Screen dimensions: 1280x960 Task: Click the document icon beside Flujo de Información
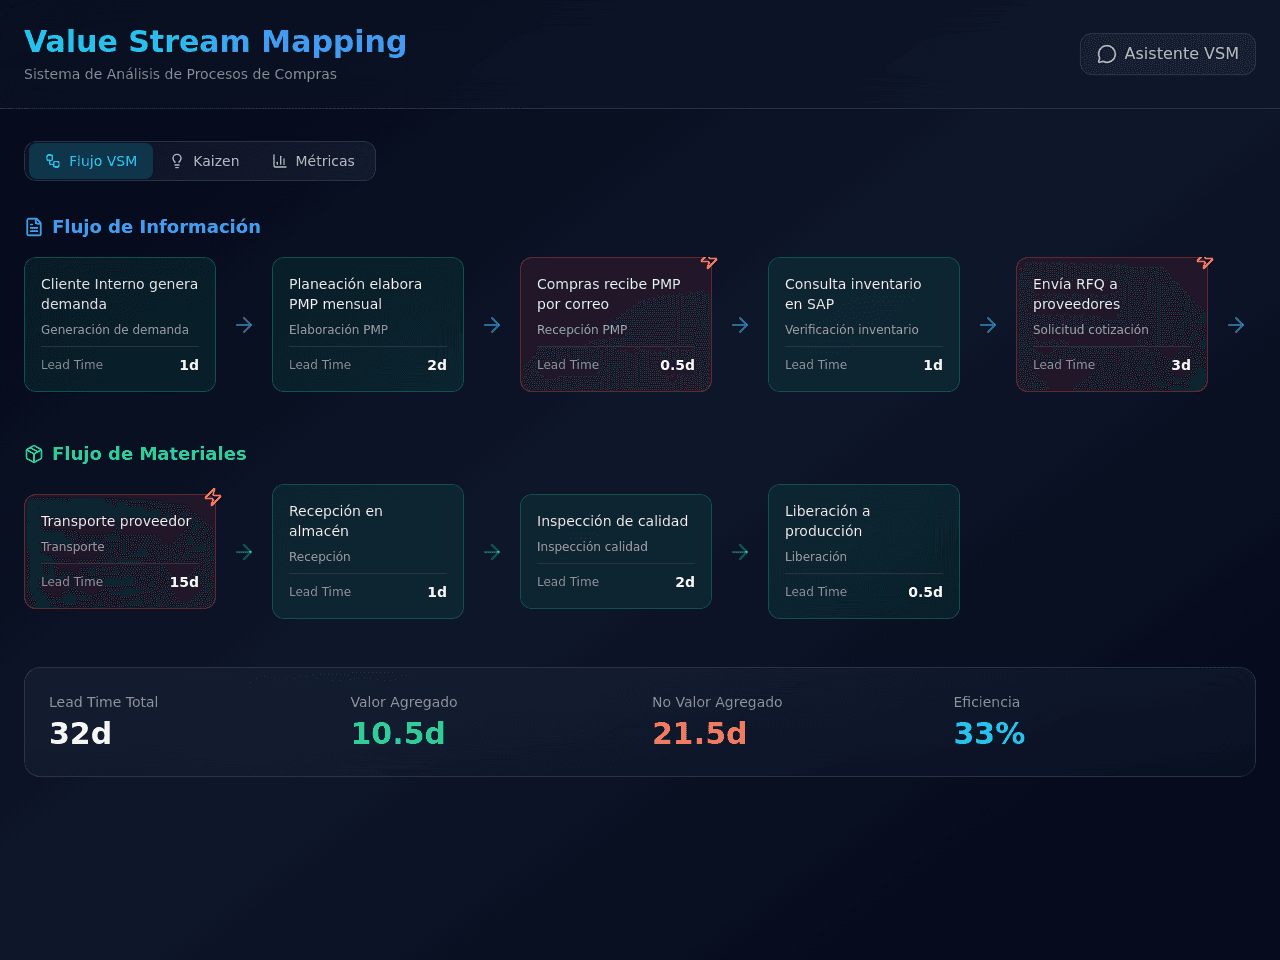[34, 227]
